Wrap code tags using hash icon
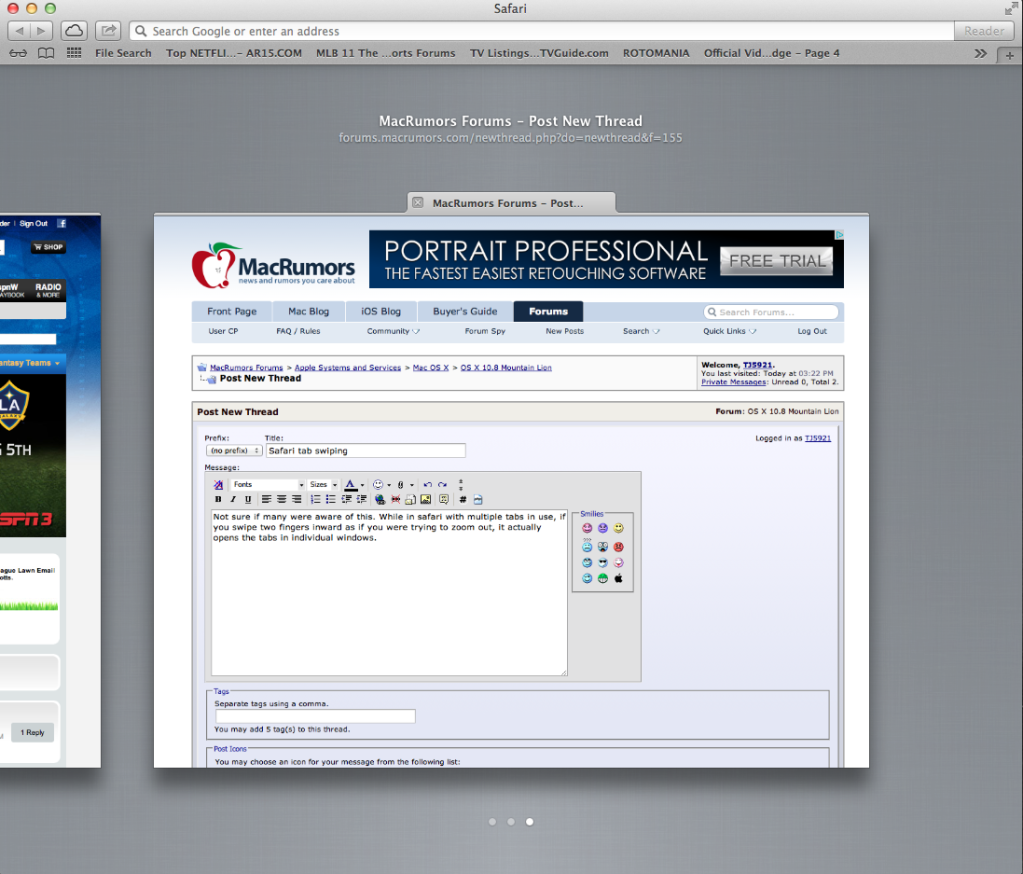Image resolution: width=1023 pixels, height=874 pixels. (x=463, y=500)
